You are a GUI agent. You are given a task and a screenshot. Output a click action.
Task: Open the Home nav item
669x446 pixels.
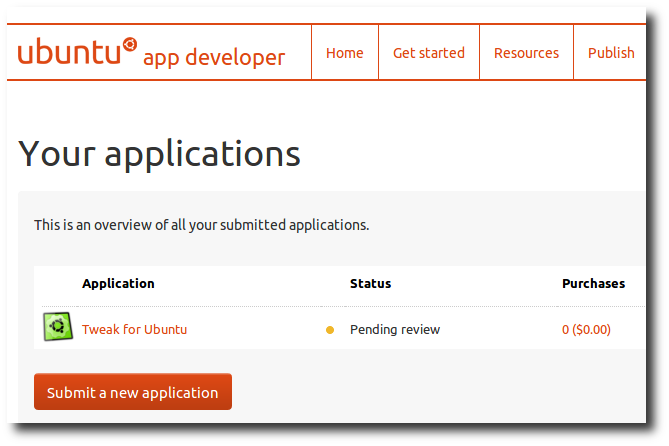(345, 52)
